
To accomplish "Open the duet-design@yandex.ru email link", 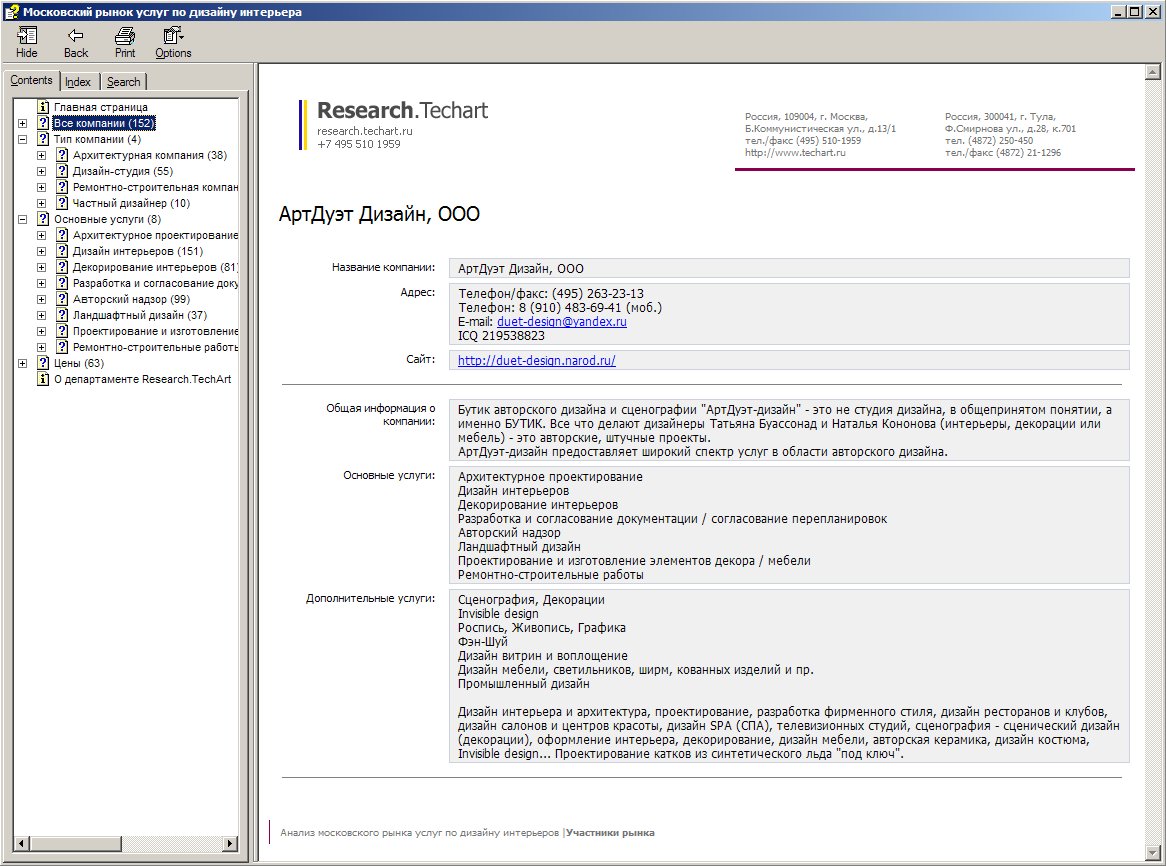I will point(561,322).
